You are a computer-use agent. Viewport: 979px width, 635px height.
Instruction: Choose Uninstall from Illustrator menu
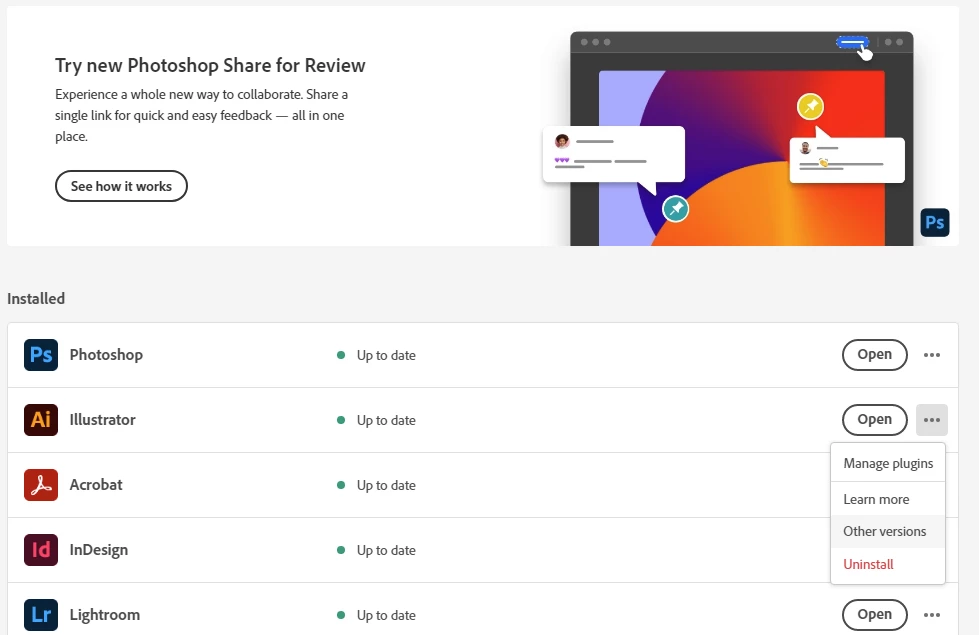pyautogui.click(x=888, y=564)
